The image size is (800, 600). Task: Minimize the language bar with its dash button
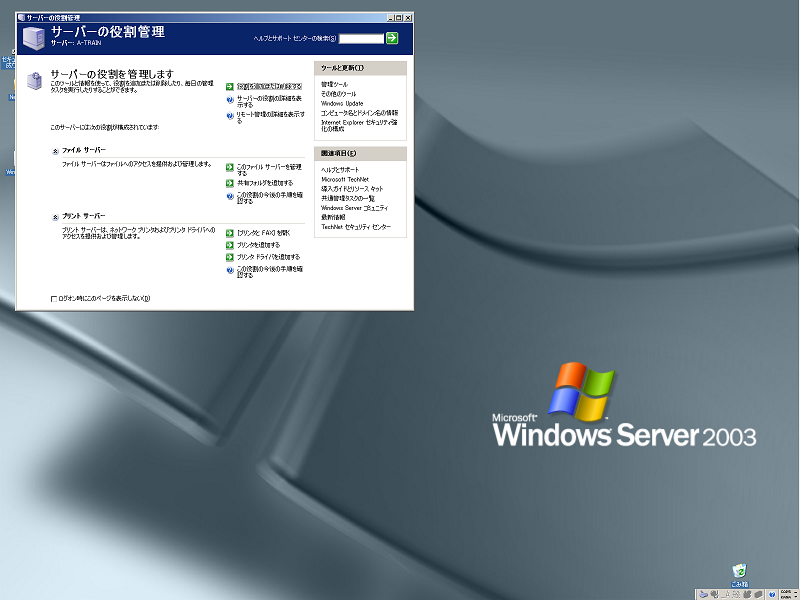pos(796,592)
